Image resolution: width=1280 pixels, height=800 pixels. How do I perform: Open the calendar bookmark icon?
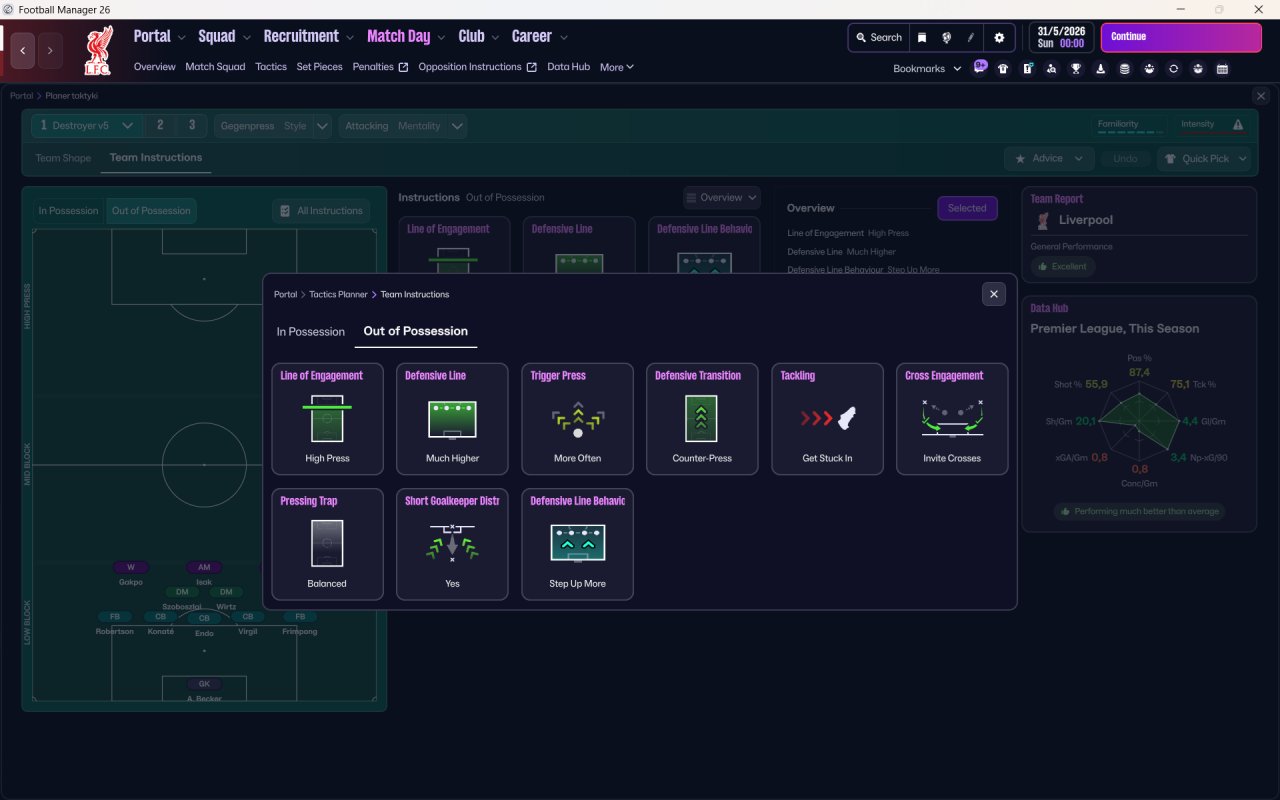(x=1222, y=69)
